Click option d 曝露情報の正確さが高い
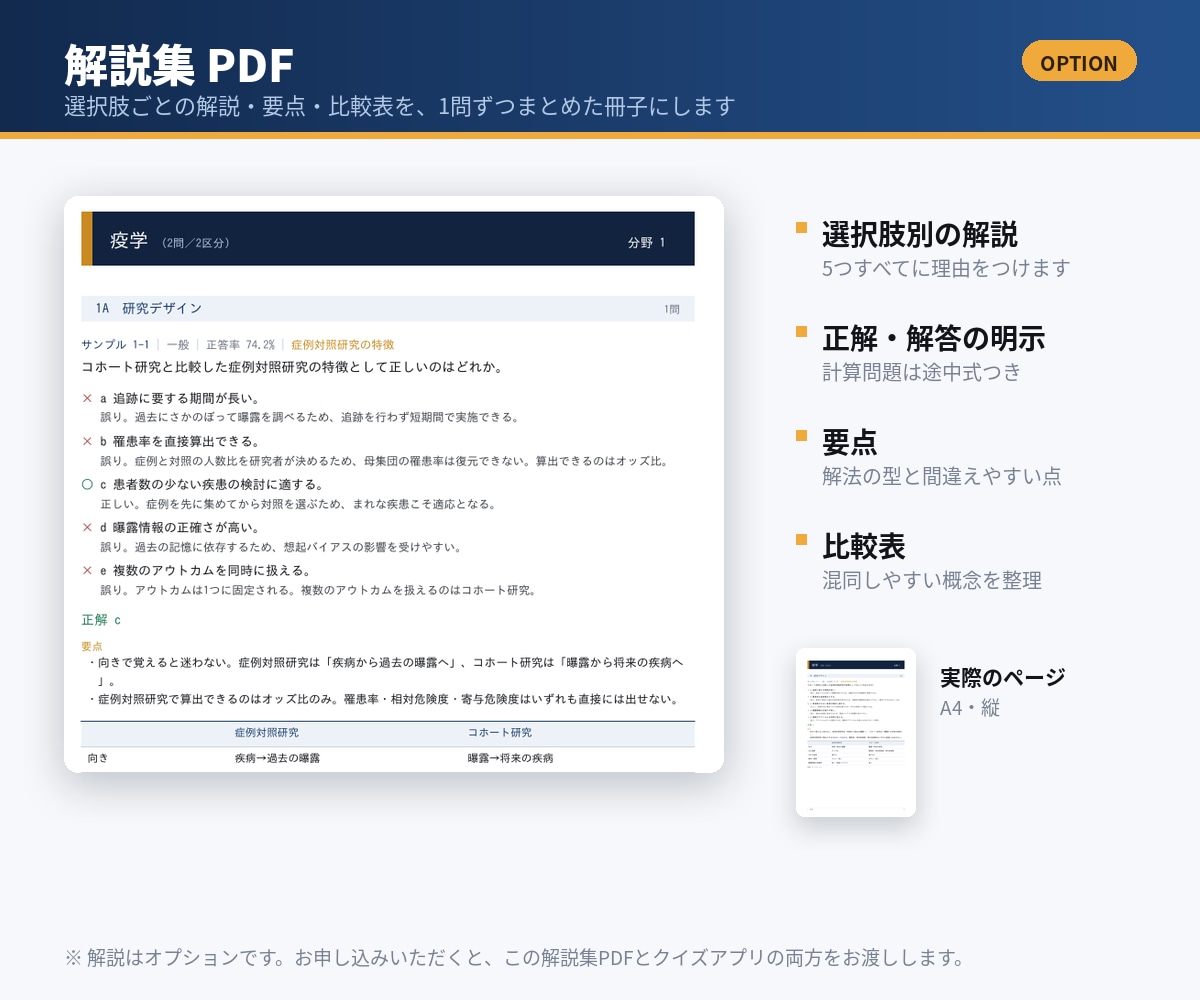Screen dimensions: 1200x1000 click(180, 527)
